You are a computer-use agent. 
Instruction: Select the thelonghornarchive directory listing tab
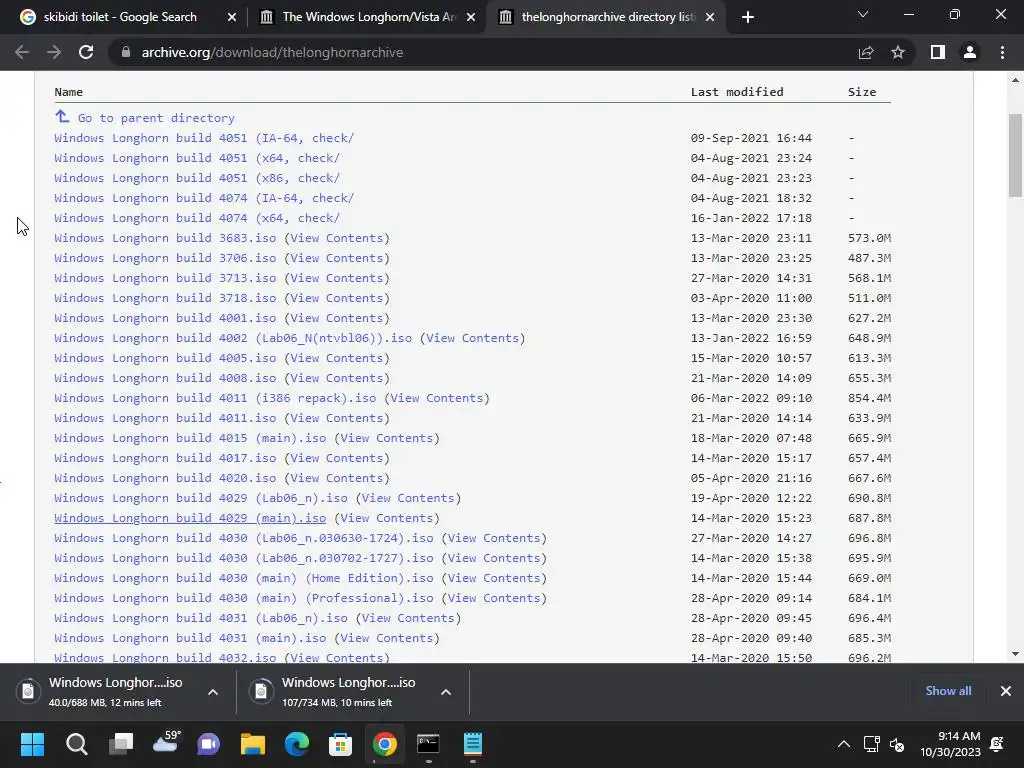[x=608, y=17]
